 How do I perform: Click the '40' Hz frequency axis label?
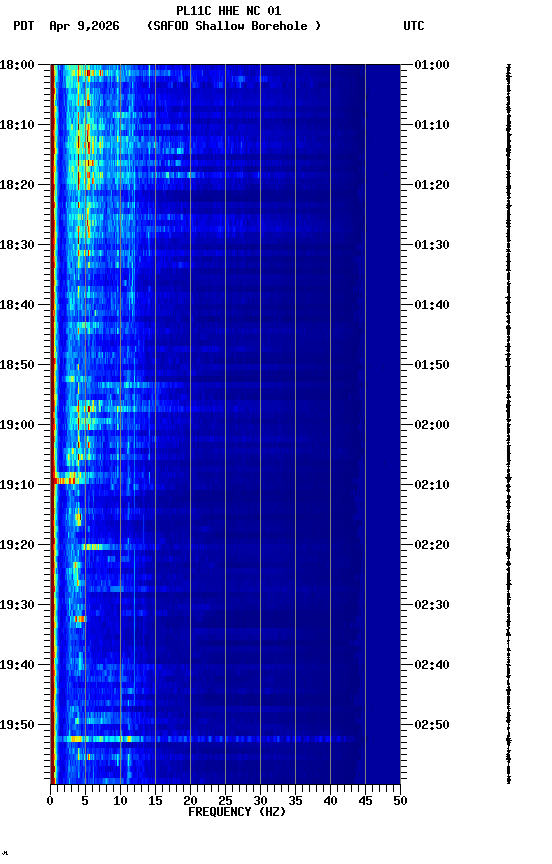[x=330, y=801]
